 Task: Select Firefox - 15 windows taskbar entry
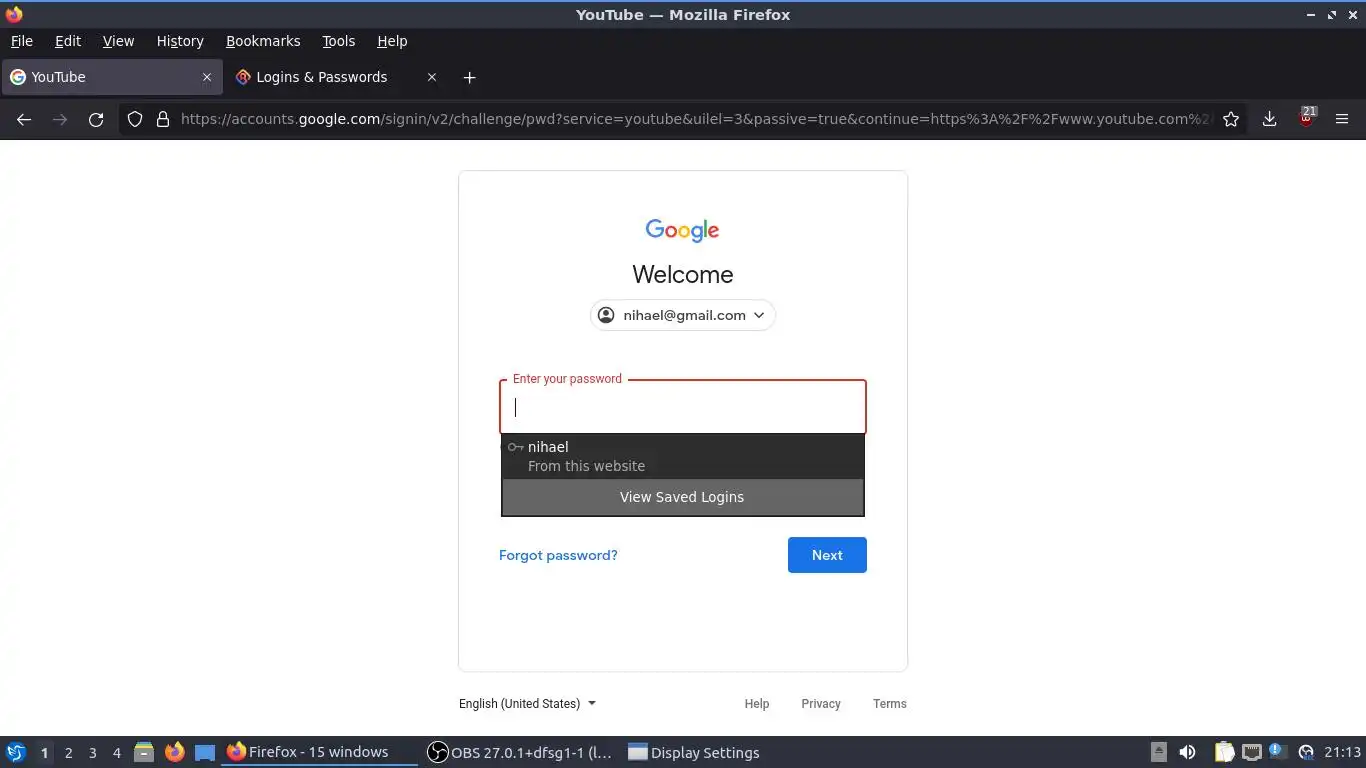pyautogui.click(x=319, y=752)
